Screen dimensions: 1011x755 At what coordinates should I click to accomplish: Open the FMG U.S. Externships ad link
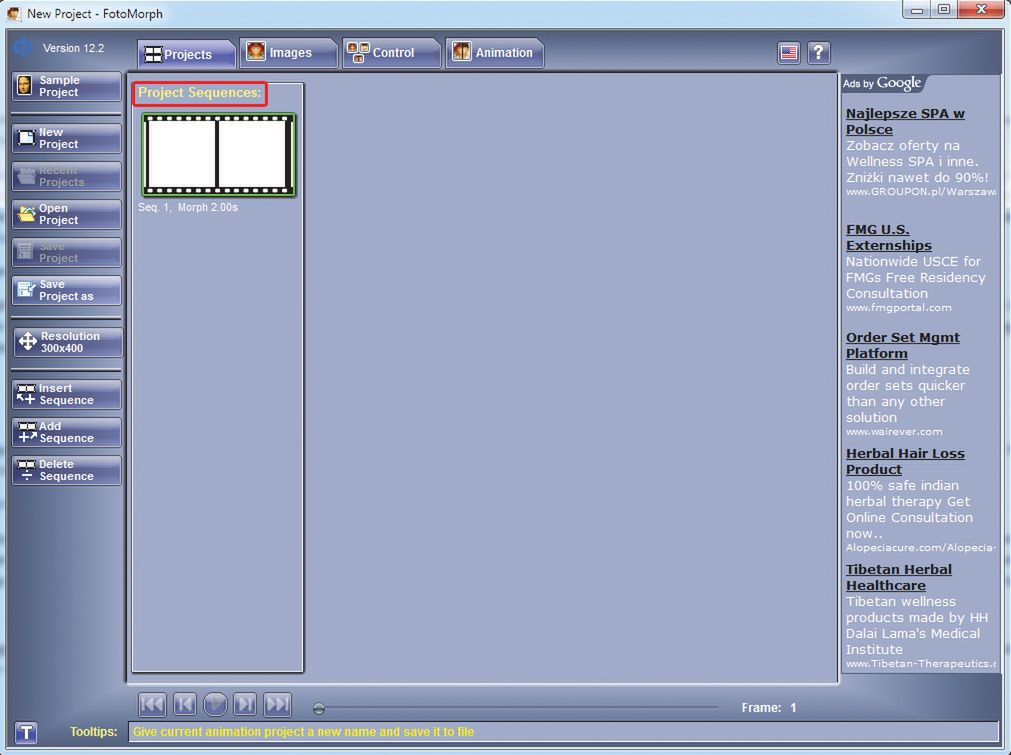click(x=889, y=237)
